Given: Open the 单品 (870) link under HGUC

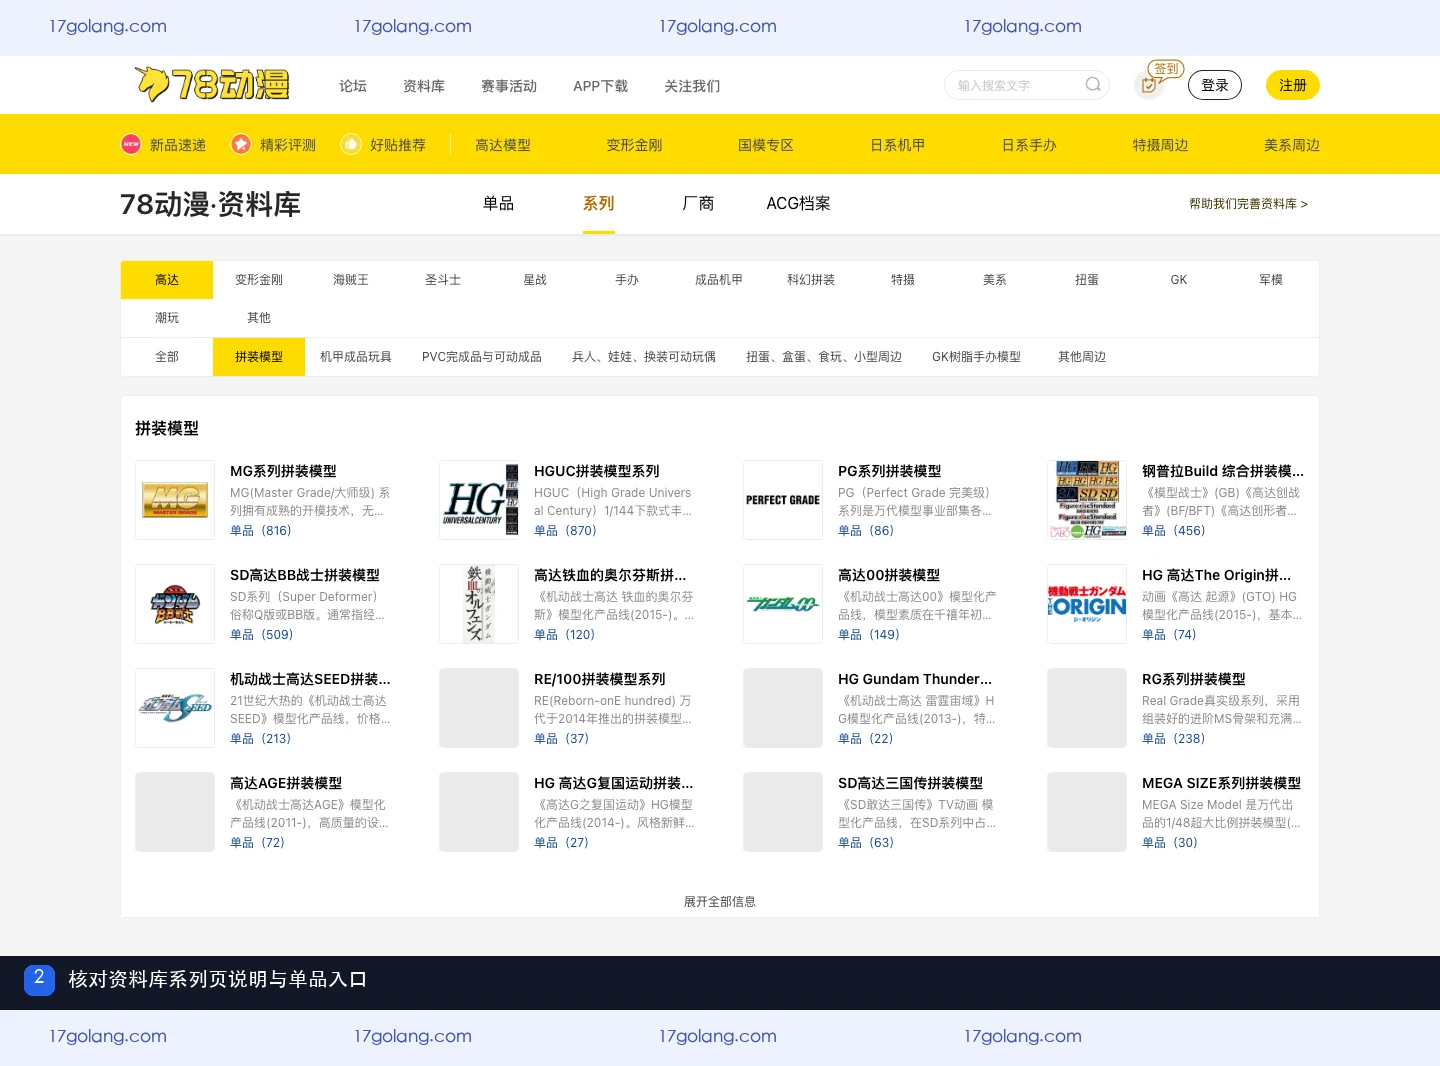Looking at the screenshot, I should coord(565,531).
